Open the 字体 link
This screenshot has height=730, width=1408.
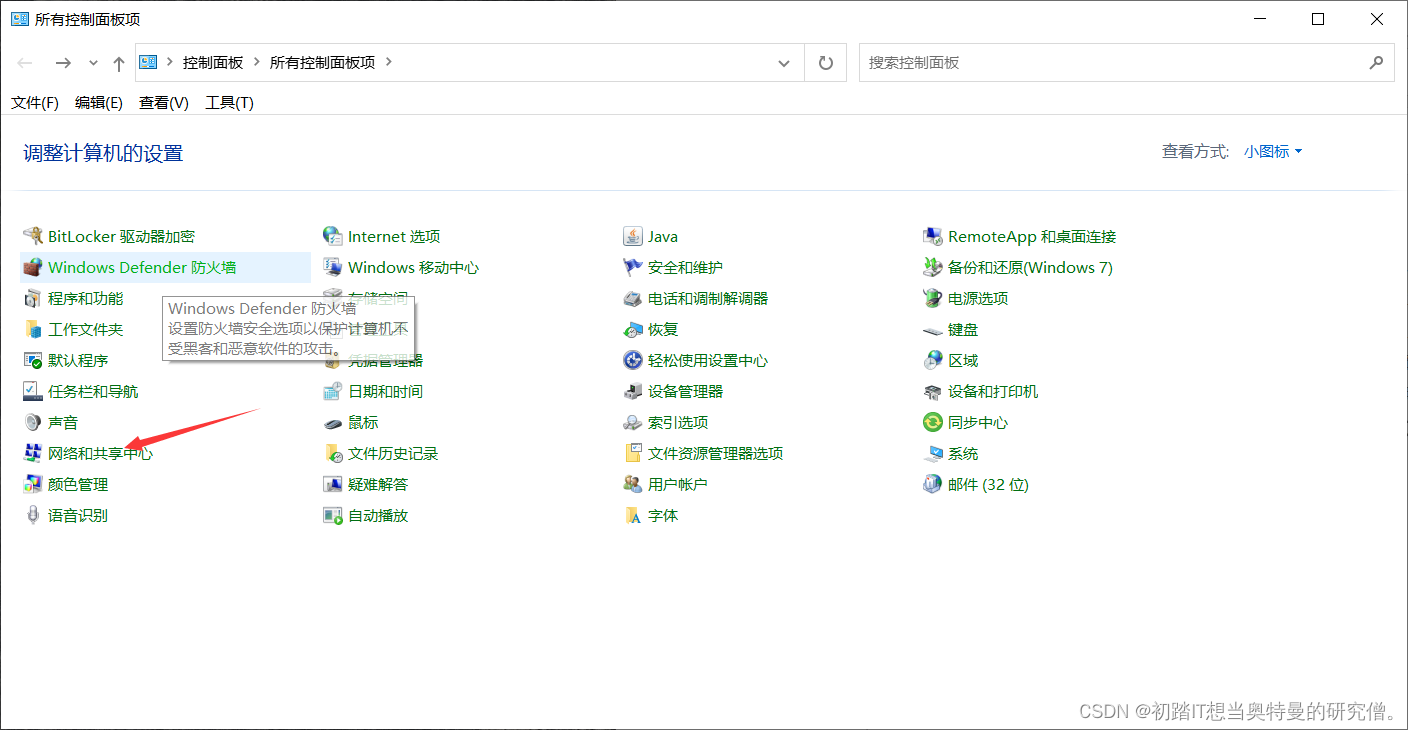(663, 516)
